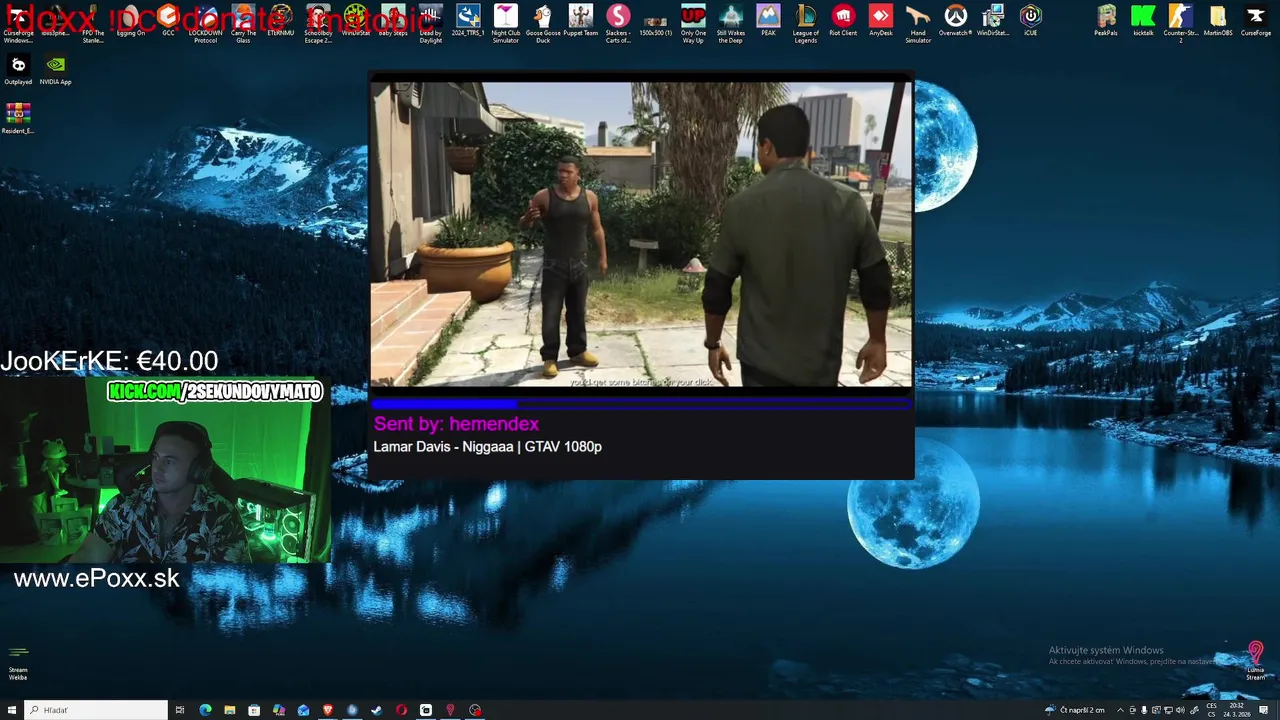This screenshot has height=720, width=1280.
Task: Launch Schoolboy Escape 2 shortcut
Action: pos(318,23)
